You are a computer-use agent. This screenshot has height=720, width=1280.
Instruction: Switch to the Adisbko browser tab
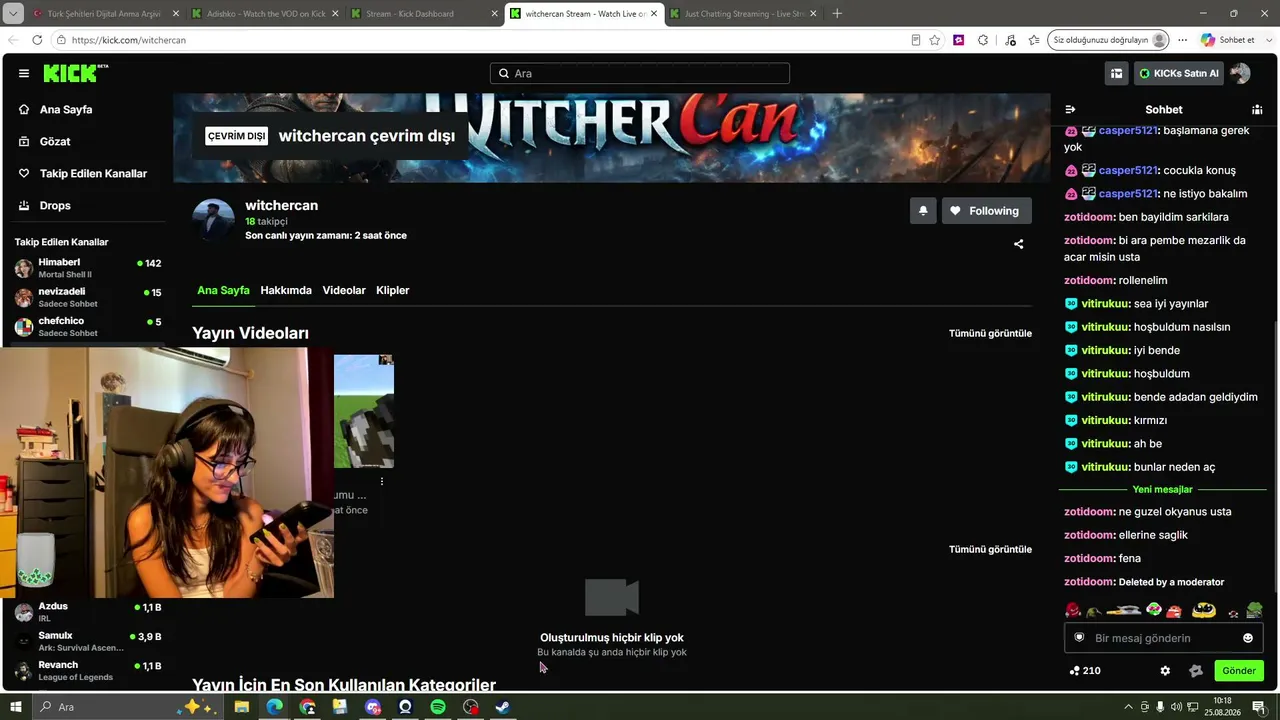click(265, 14)
